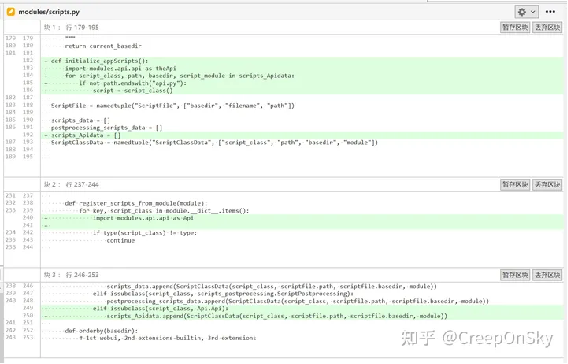Click new line number 240 in gutter
The height and width of the screenshot is (364, 568).
28,217
